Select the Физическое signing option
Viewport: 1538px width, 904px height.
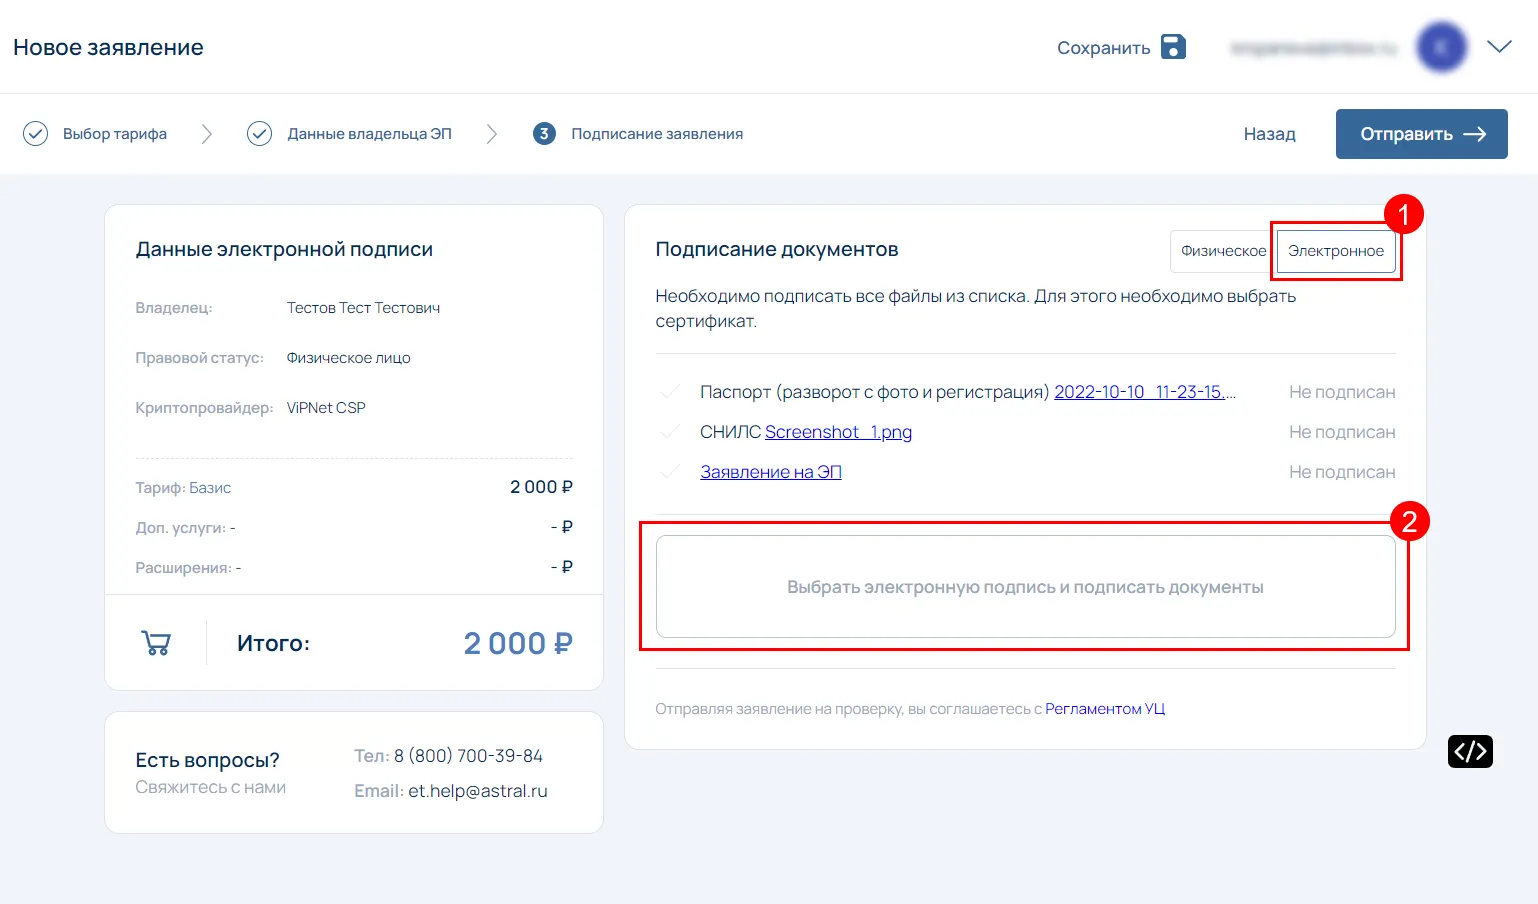1223,251
